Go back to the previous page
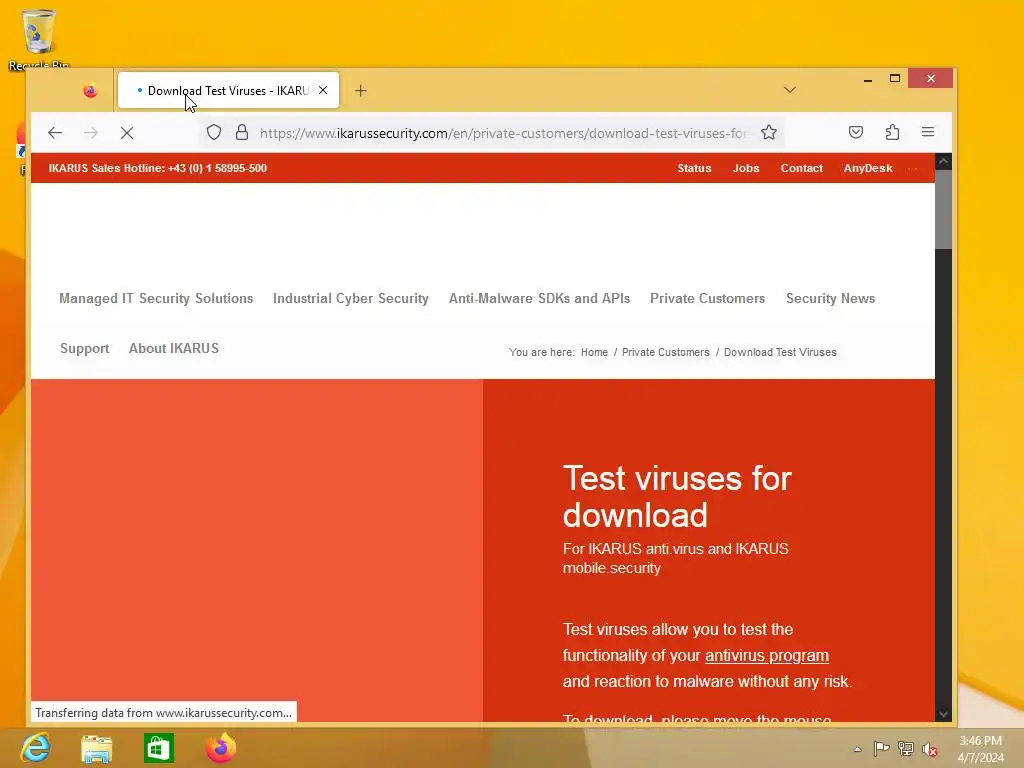The width and height of the screenshot is (1024, 768). (x=55, y=133)
